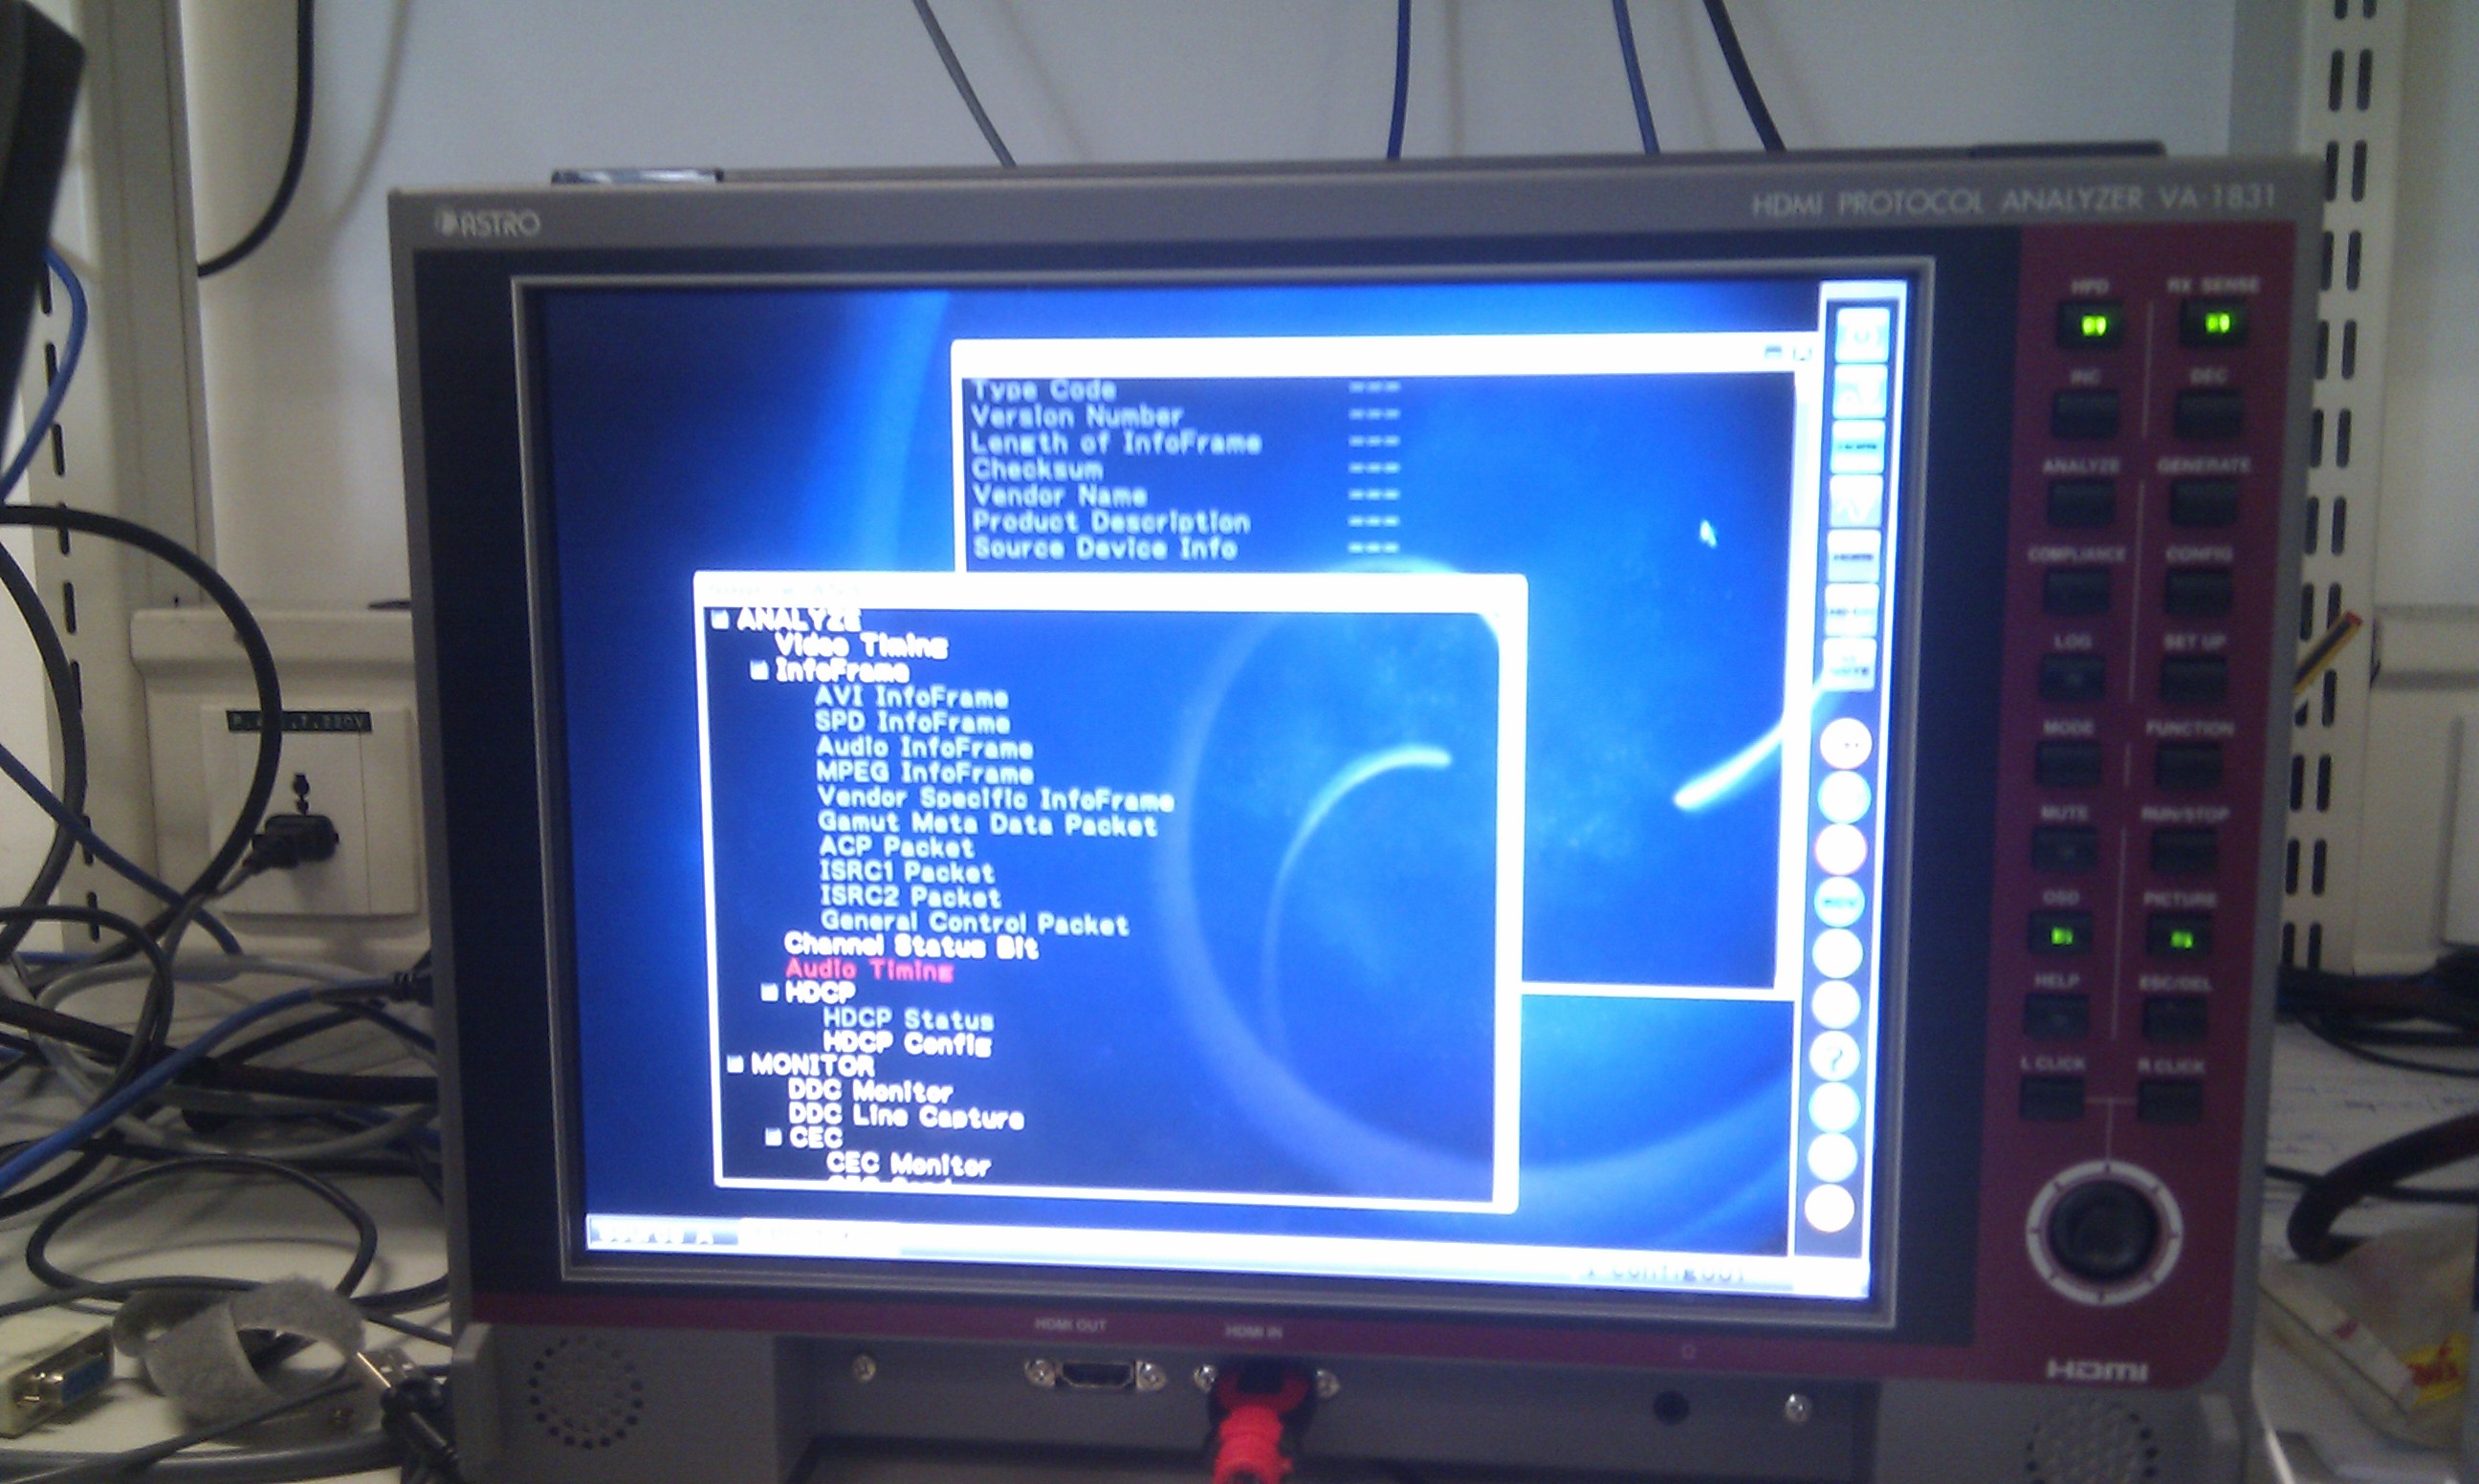Open Video Timing in the tree
This screenshot has height=1484, width=2479.
tap(861, 646)
